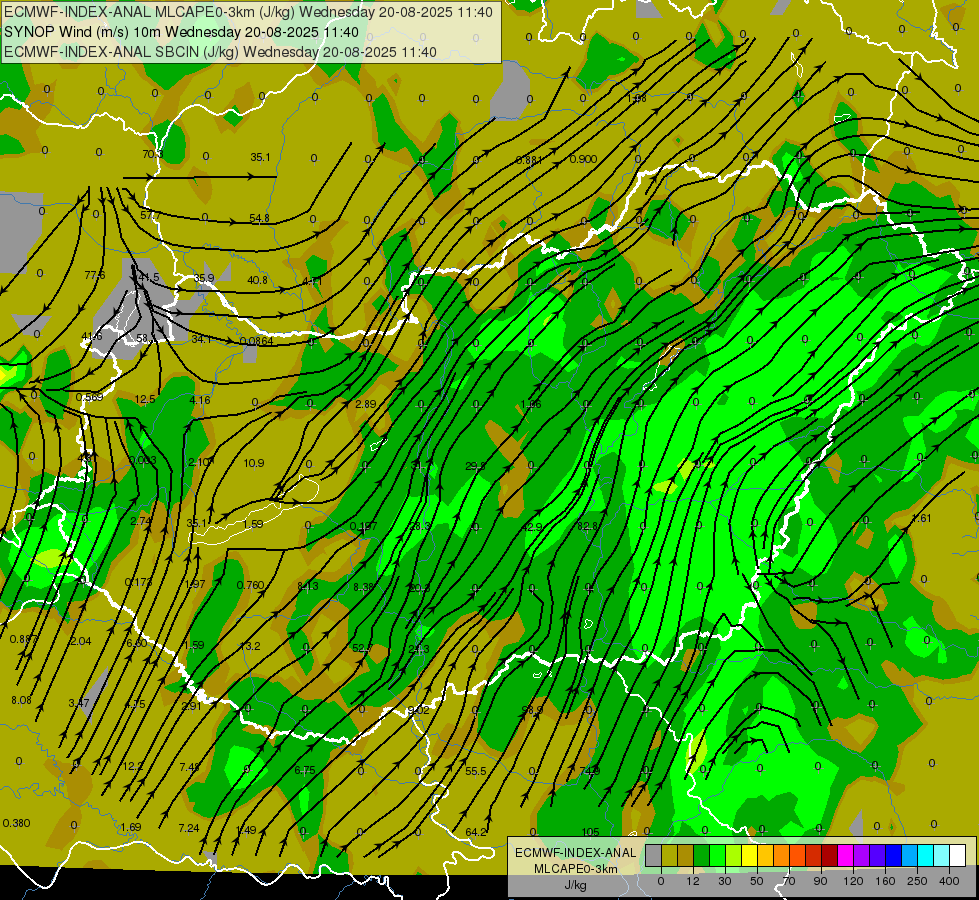The width and height of the screenshot is (979, 900).
Task: Click the J/kg unit label in legend
Action: point(575,885)
